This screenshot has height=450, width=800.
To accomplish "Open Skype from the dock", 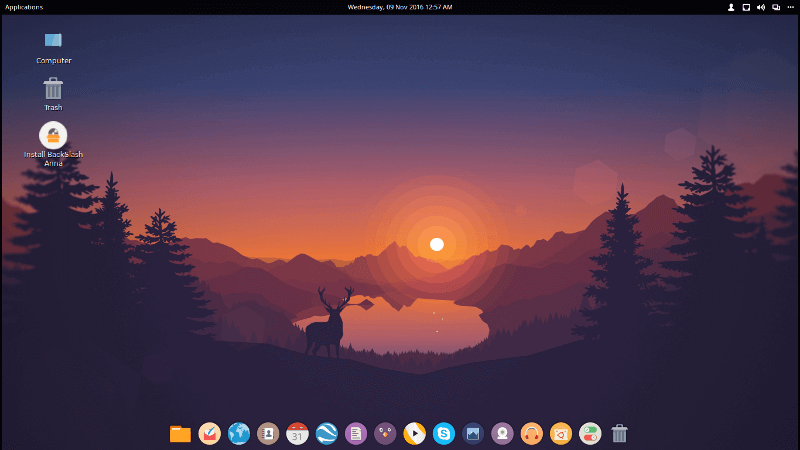I will coord(444,433).
